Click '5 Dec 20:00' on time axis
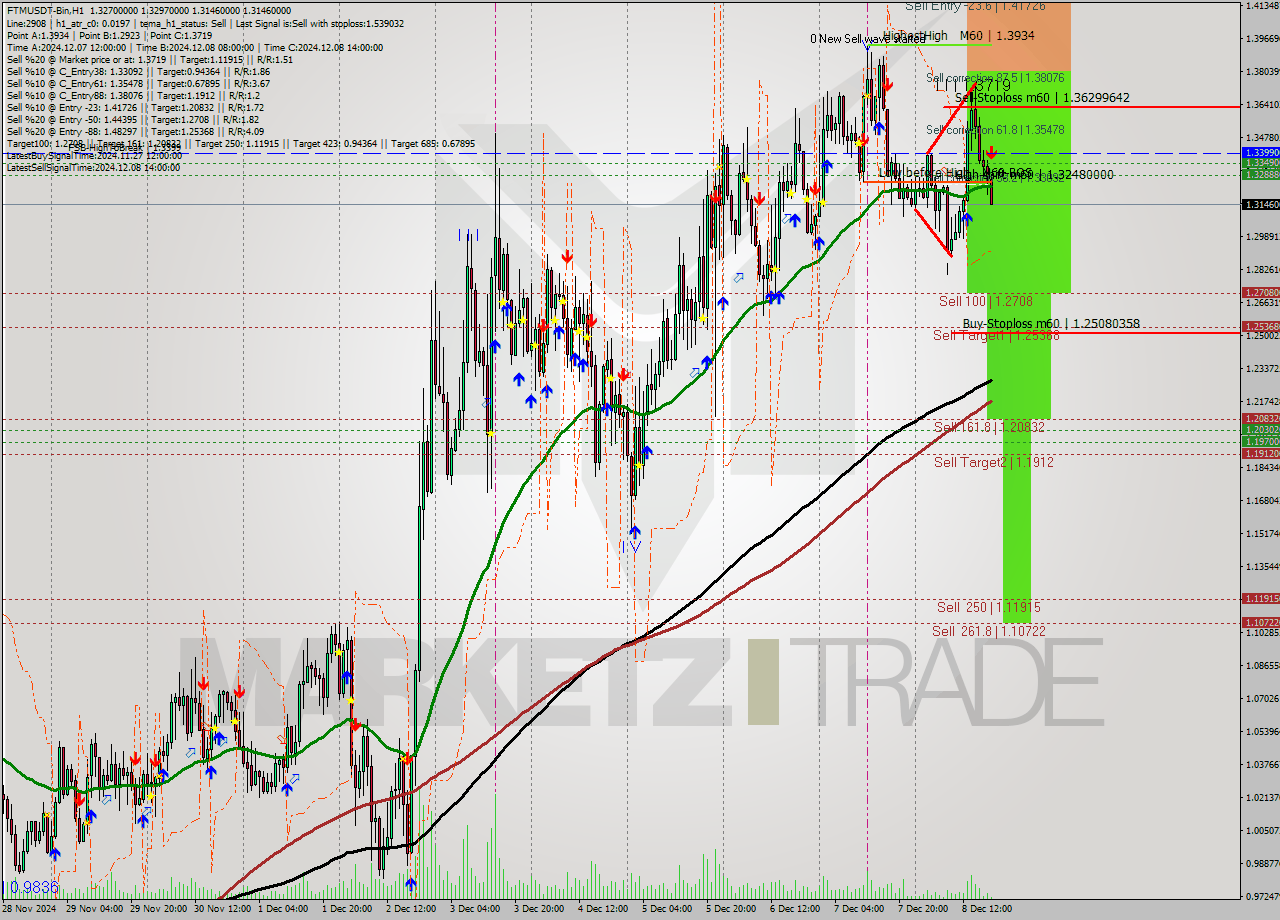 tap(731, 909)
